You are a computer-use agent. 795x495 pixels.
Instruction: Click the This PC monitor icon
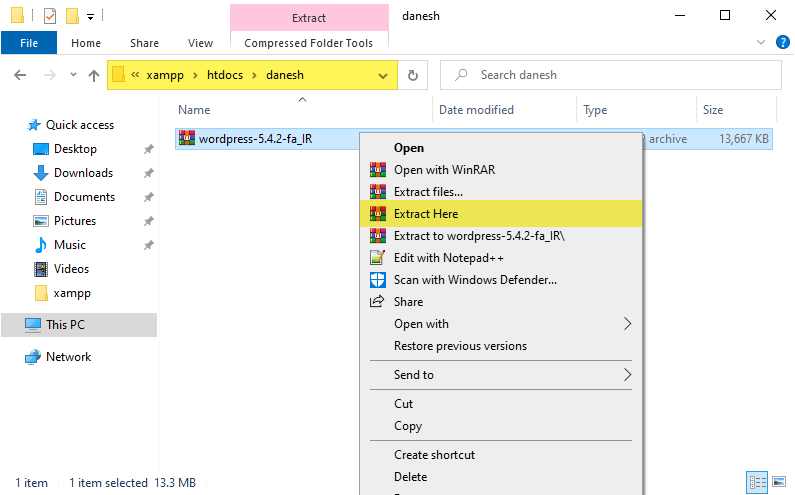tap(33, 325)
